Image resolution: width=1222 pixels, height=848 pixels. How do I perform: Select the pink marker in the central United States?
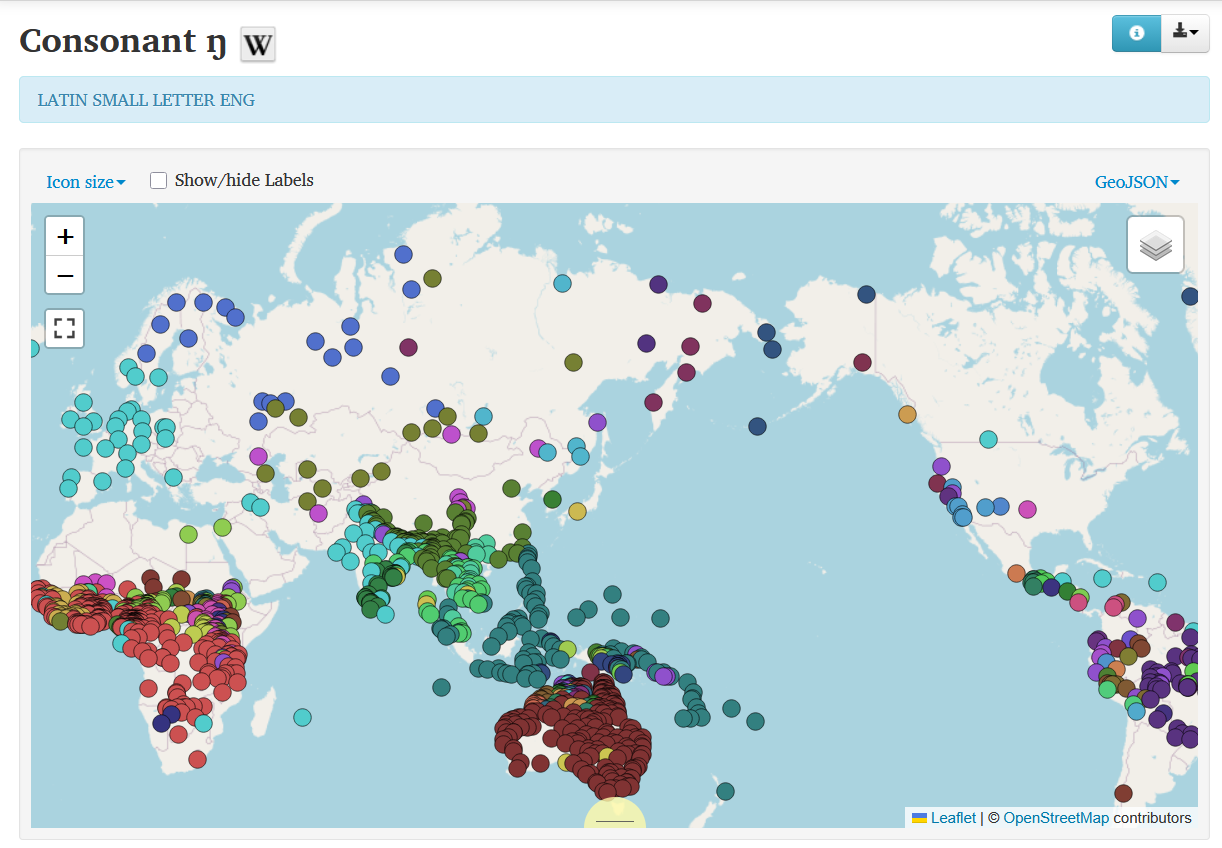1027,509
